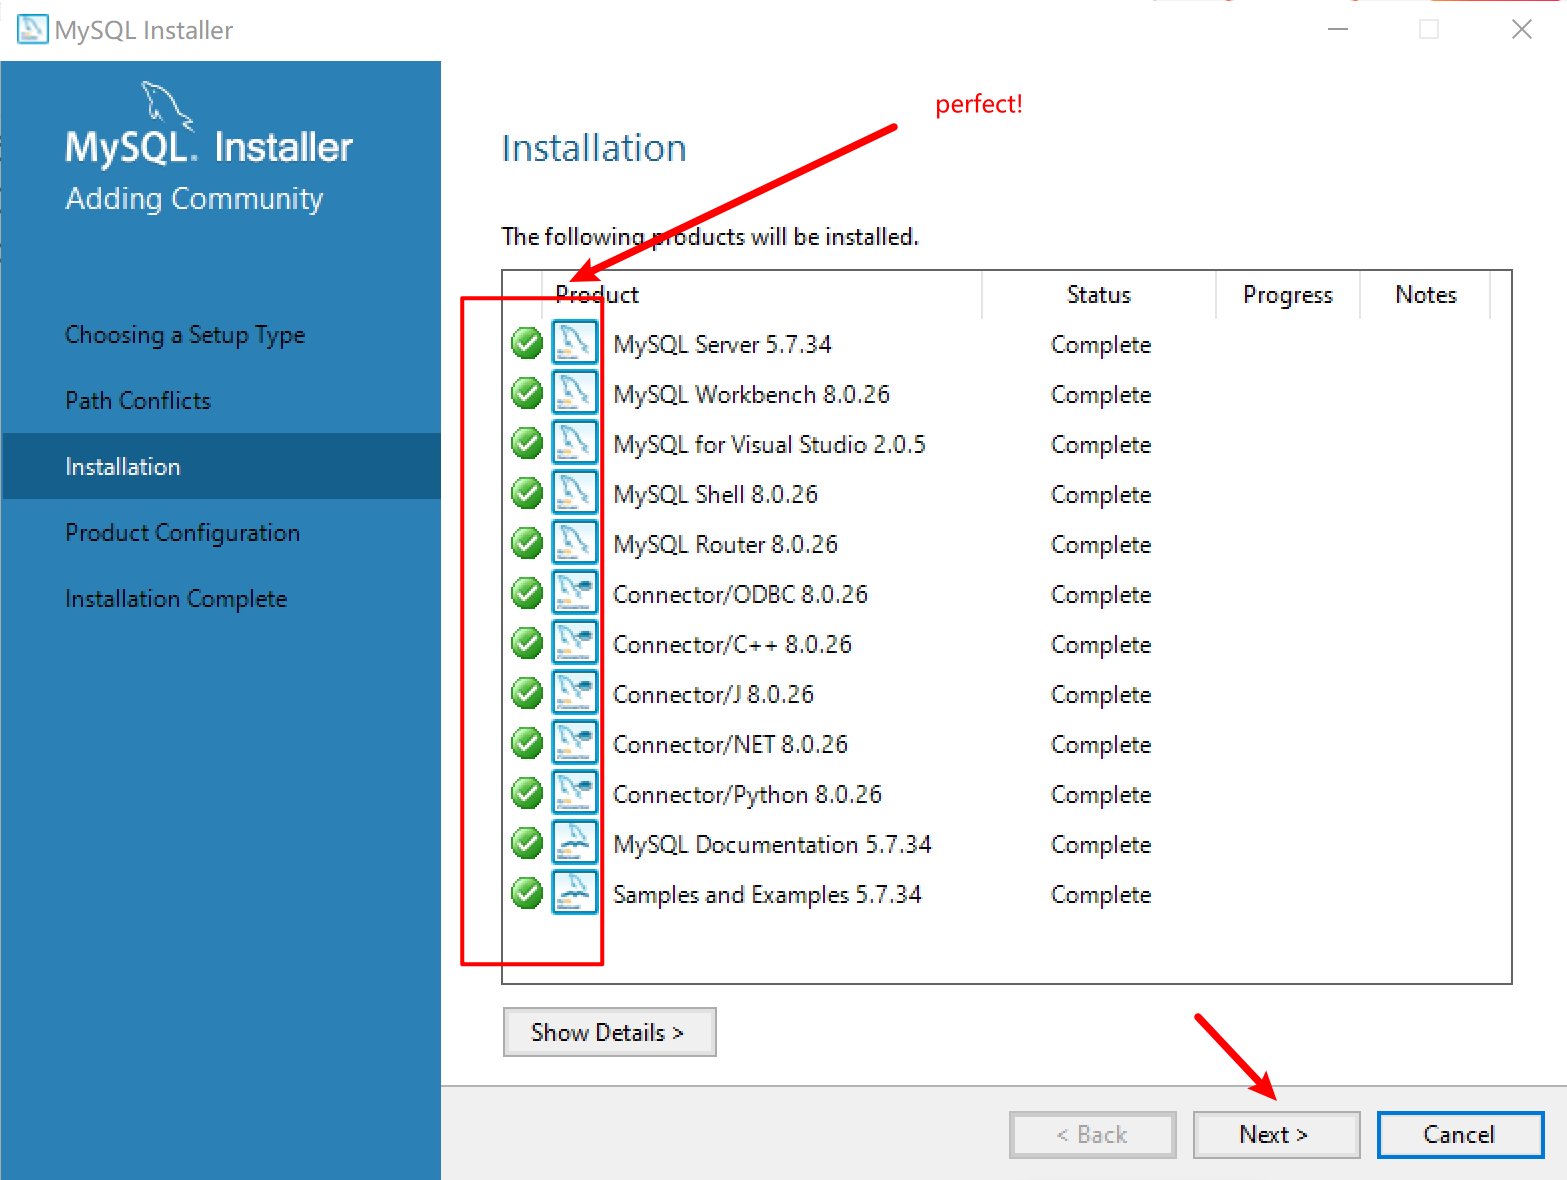Click the dolphin logo in the sidebar
This screenshot has height=1180, width=1567.
click(x=166, y=105)
